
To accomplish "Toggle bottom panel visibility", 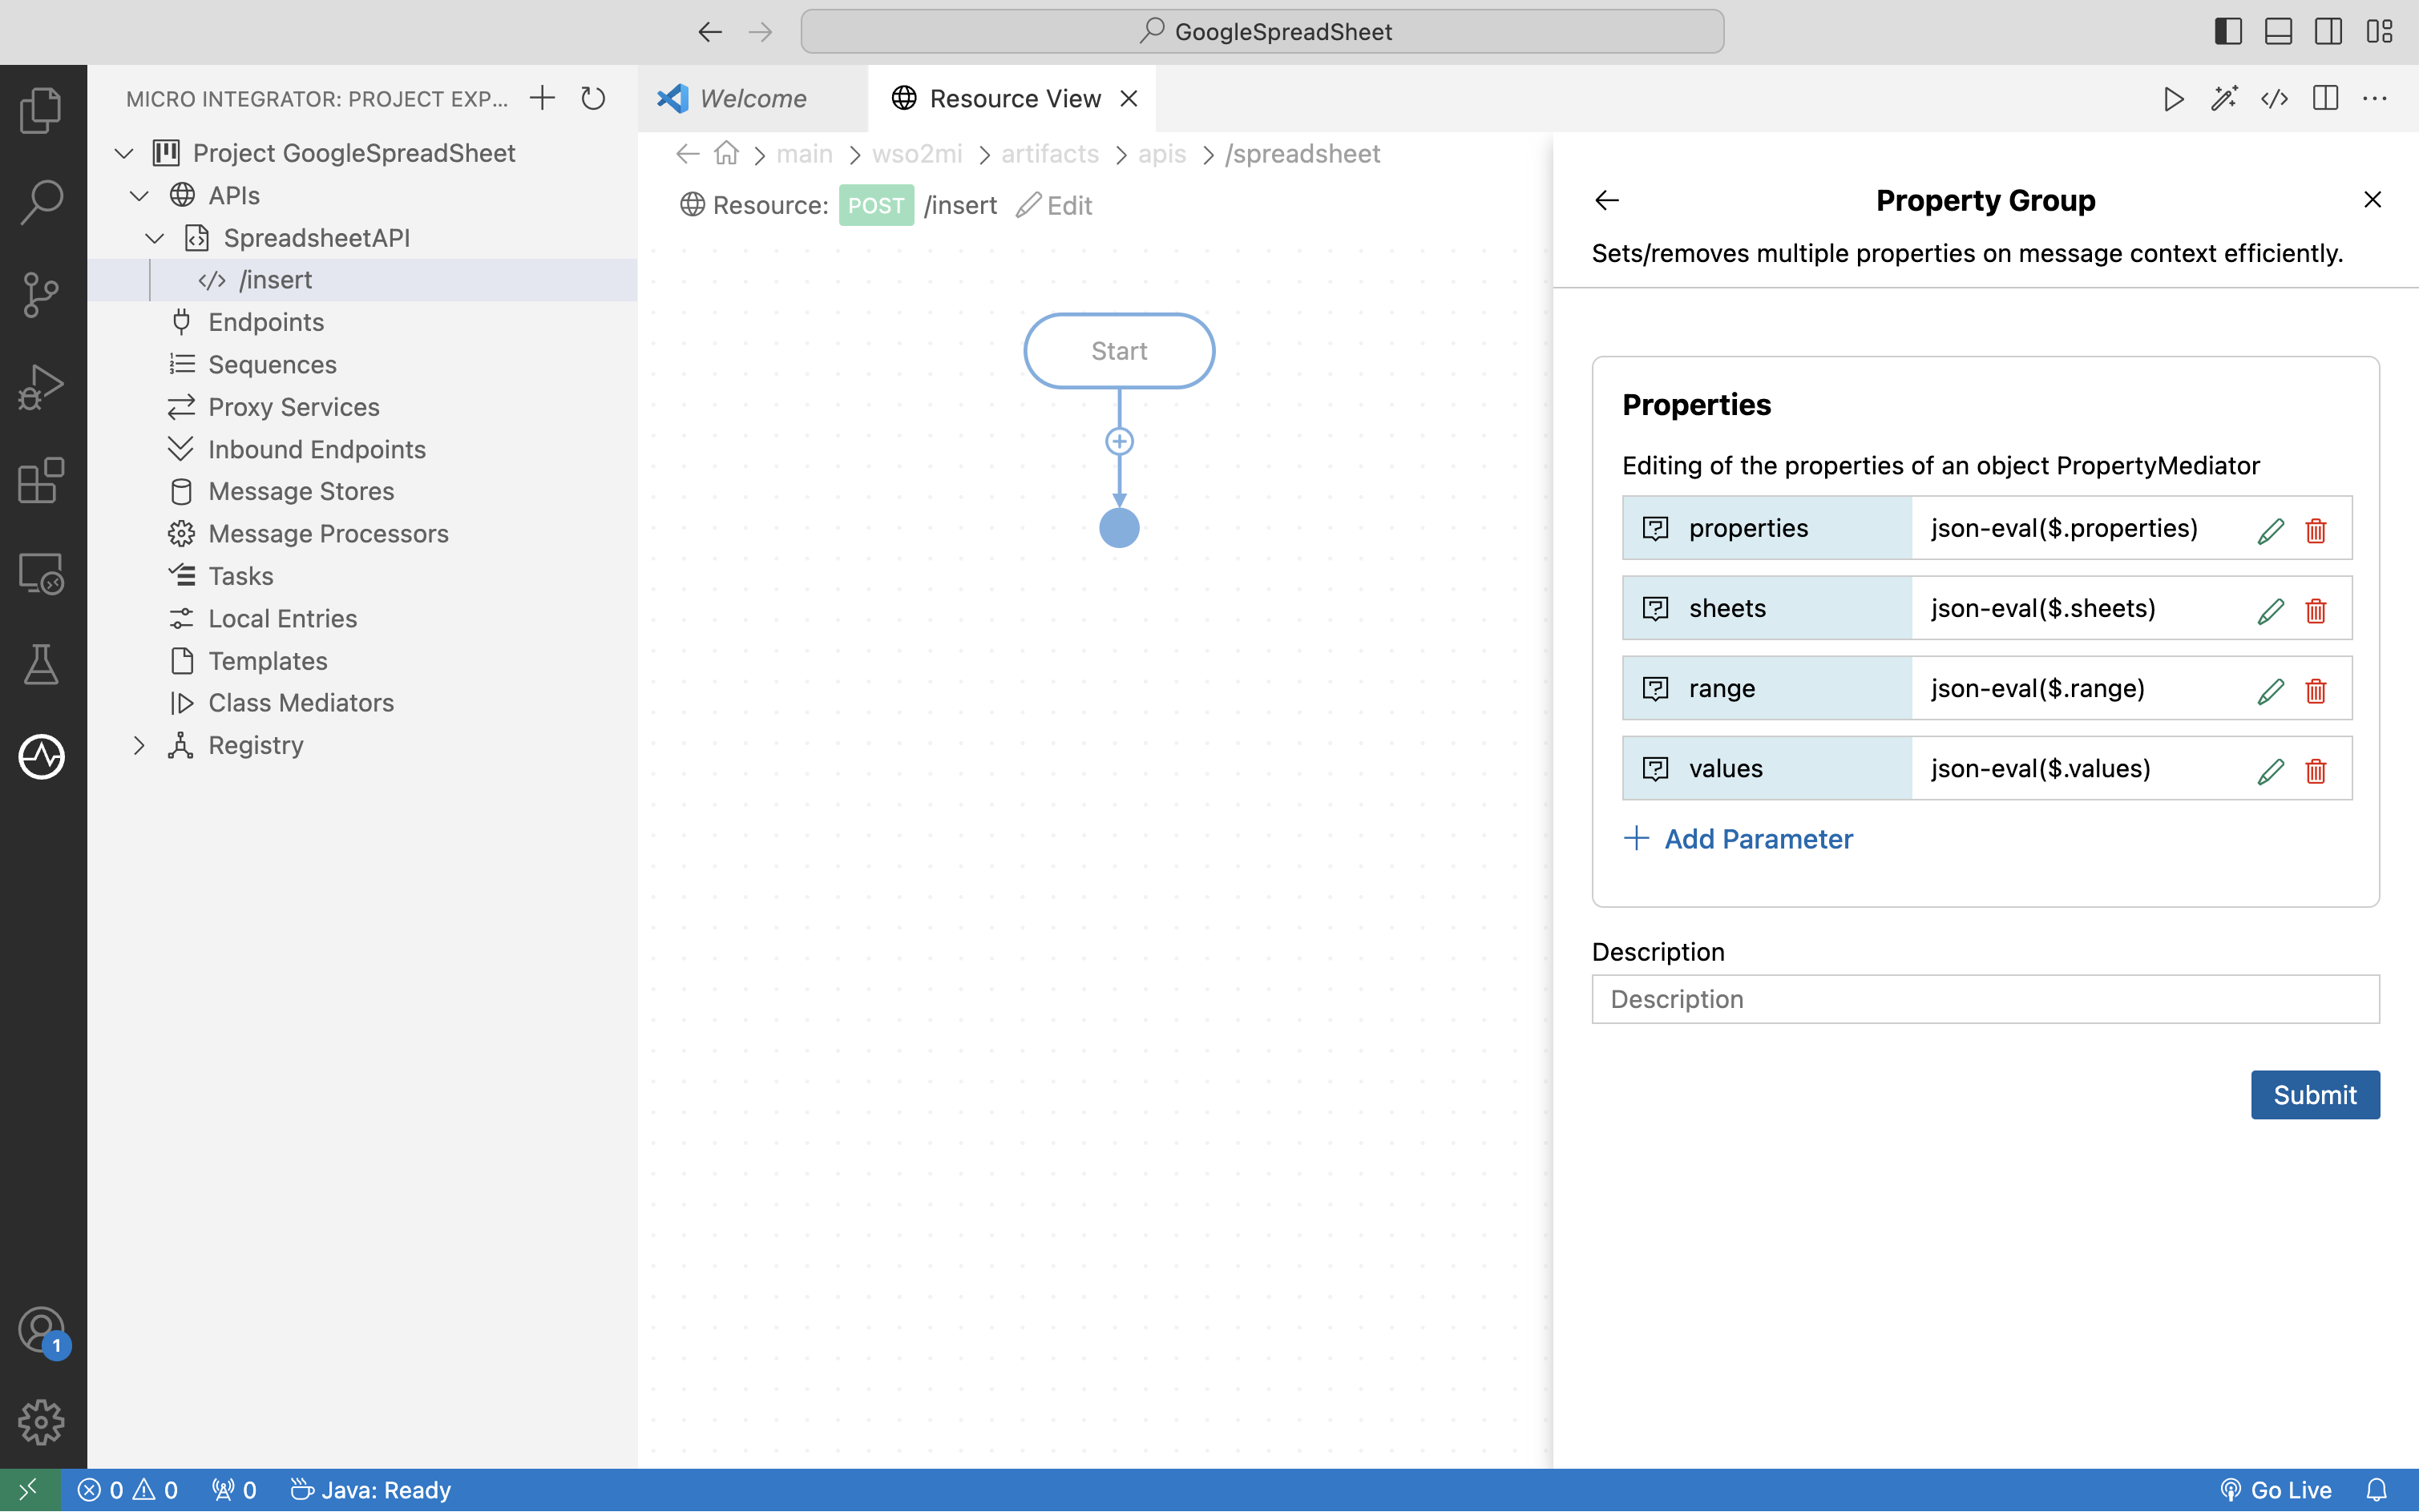I will 2278,32.
